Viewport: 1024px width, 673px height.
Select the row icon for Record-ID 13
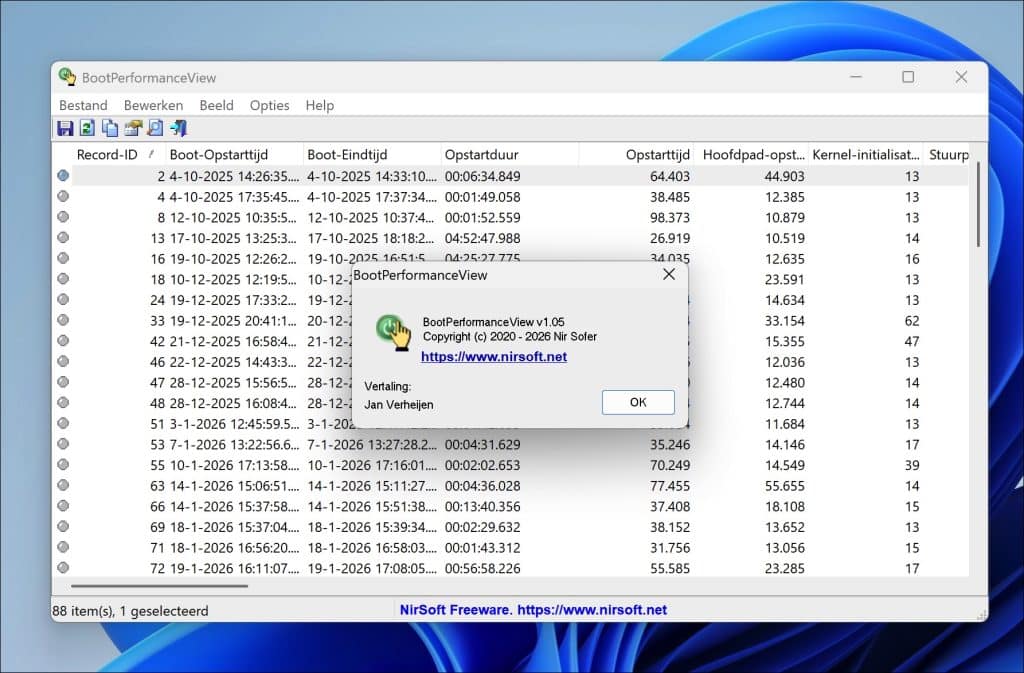63,238
